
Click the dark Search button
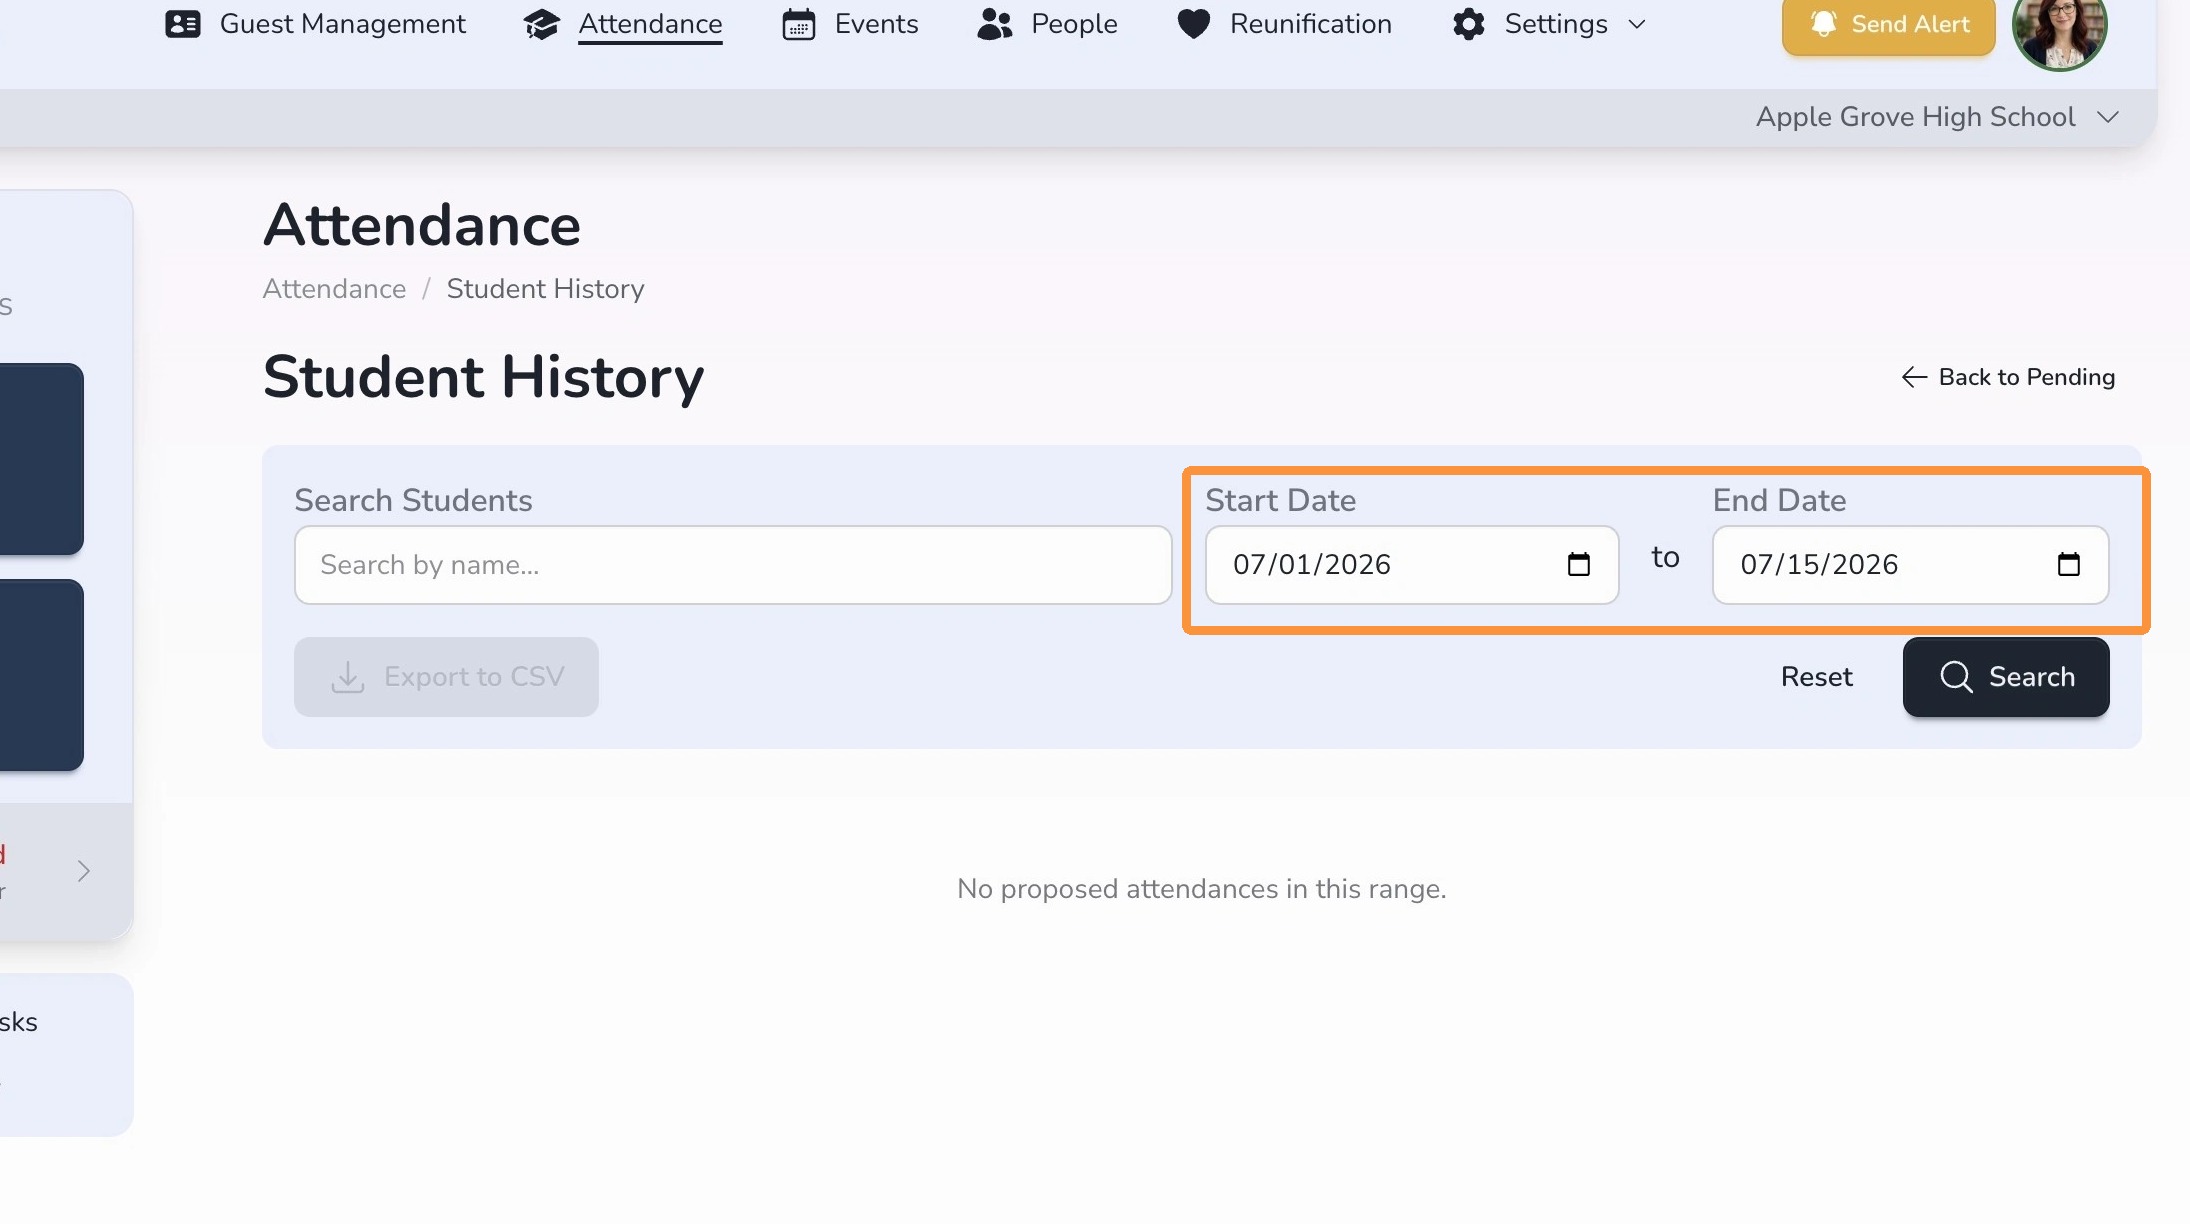point(2006,677)
